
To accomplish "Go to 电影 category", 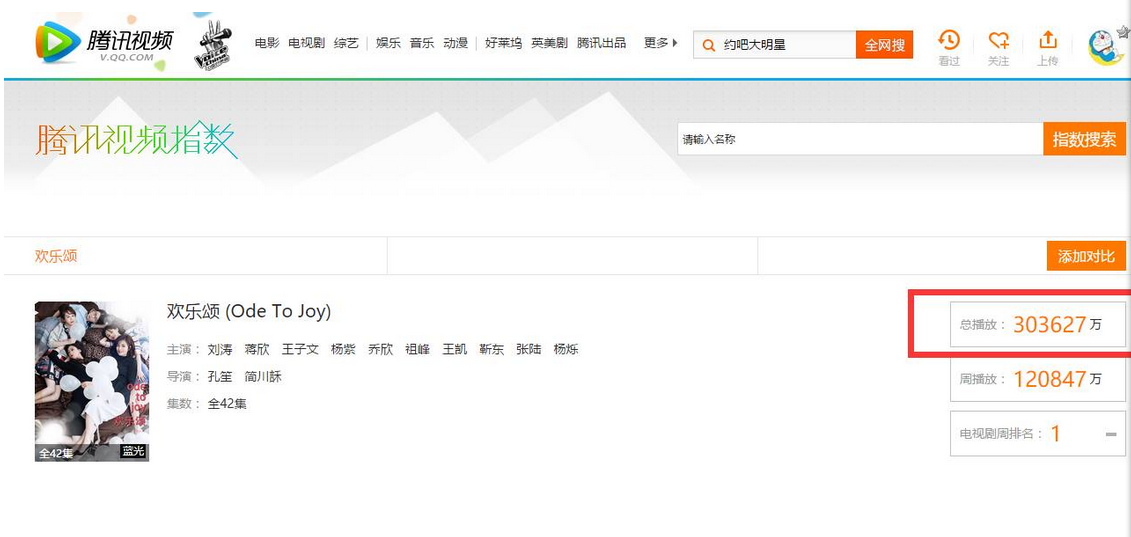I will pyautogui.click(x=267, y=43).
